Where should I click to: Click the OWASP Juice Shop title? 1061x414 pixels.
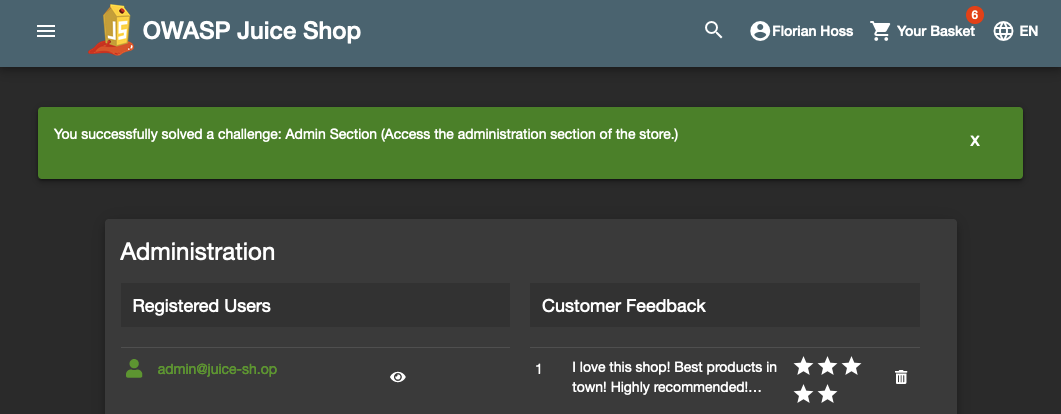click(x=252, y=31)
